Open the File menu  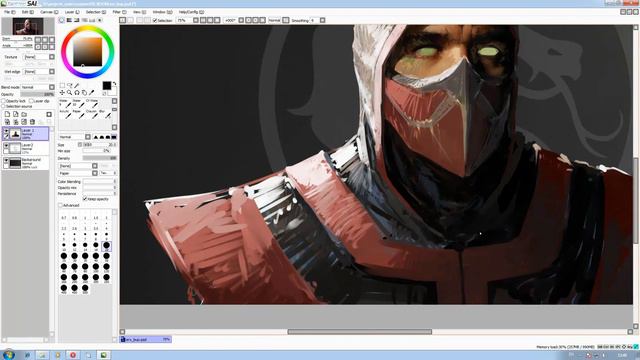coord(9,12)
